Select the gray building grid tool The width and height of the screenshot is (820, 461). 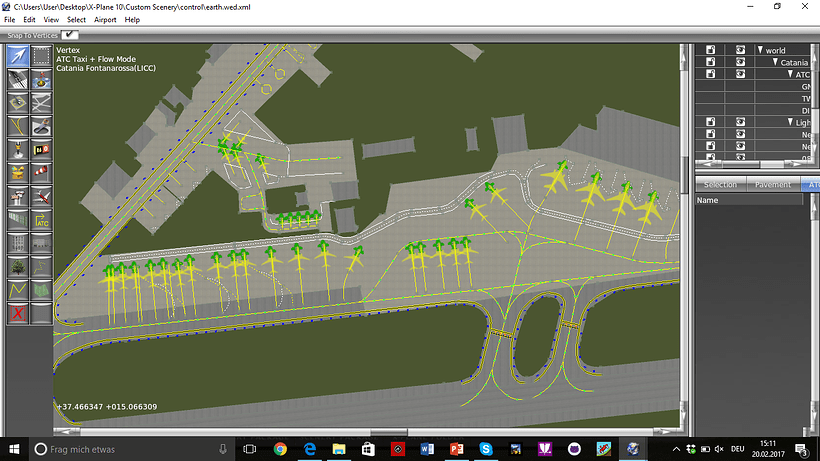(x=18, y=244)
